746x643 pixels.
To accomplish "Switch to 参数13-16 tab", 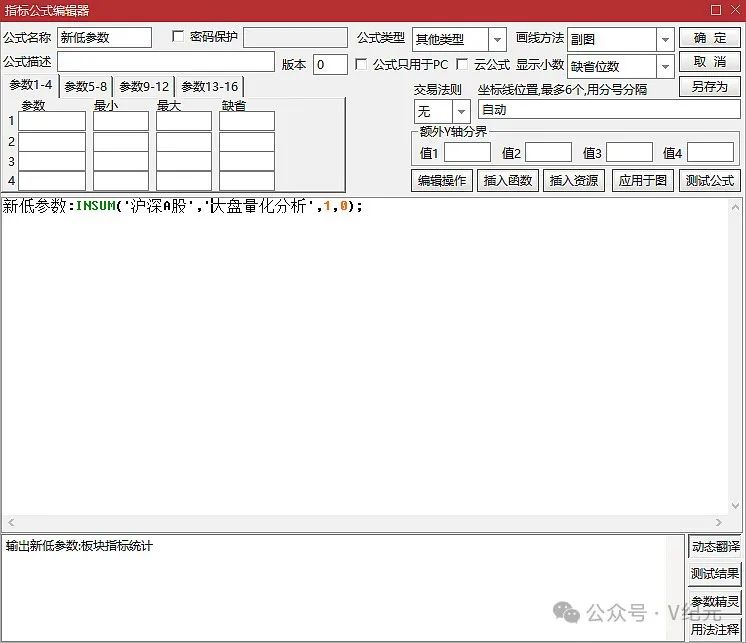I will [x=209, y=87].
